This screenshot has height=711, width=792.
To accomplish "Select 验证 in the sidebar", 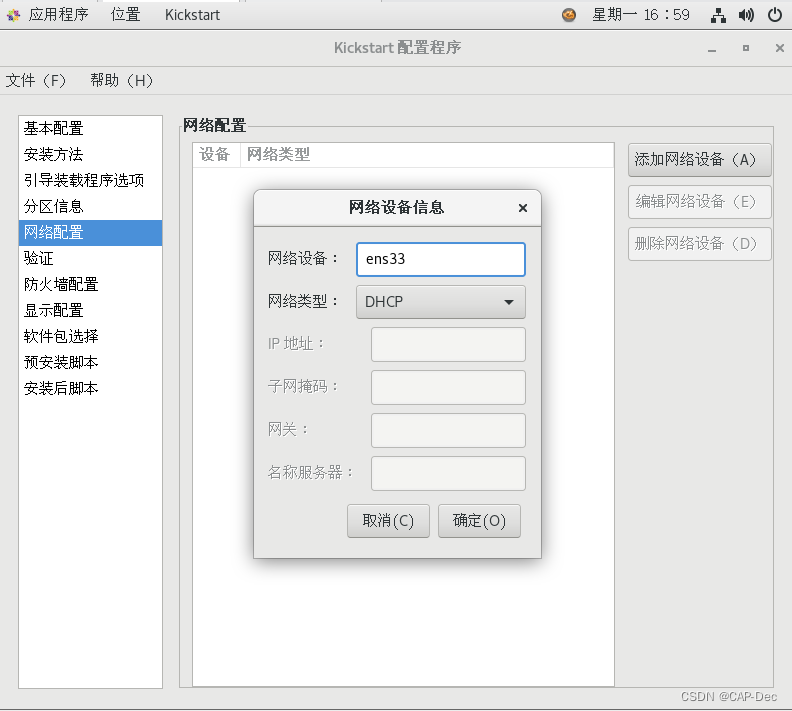I will coord(90,259).
